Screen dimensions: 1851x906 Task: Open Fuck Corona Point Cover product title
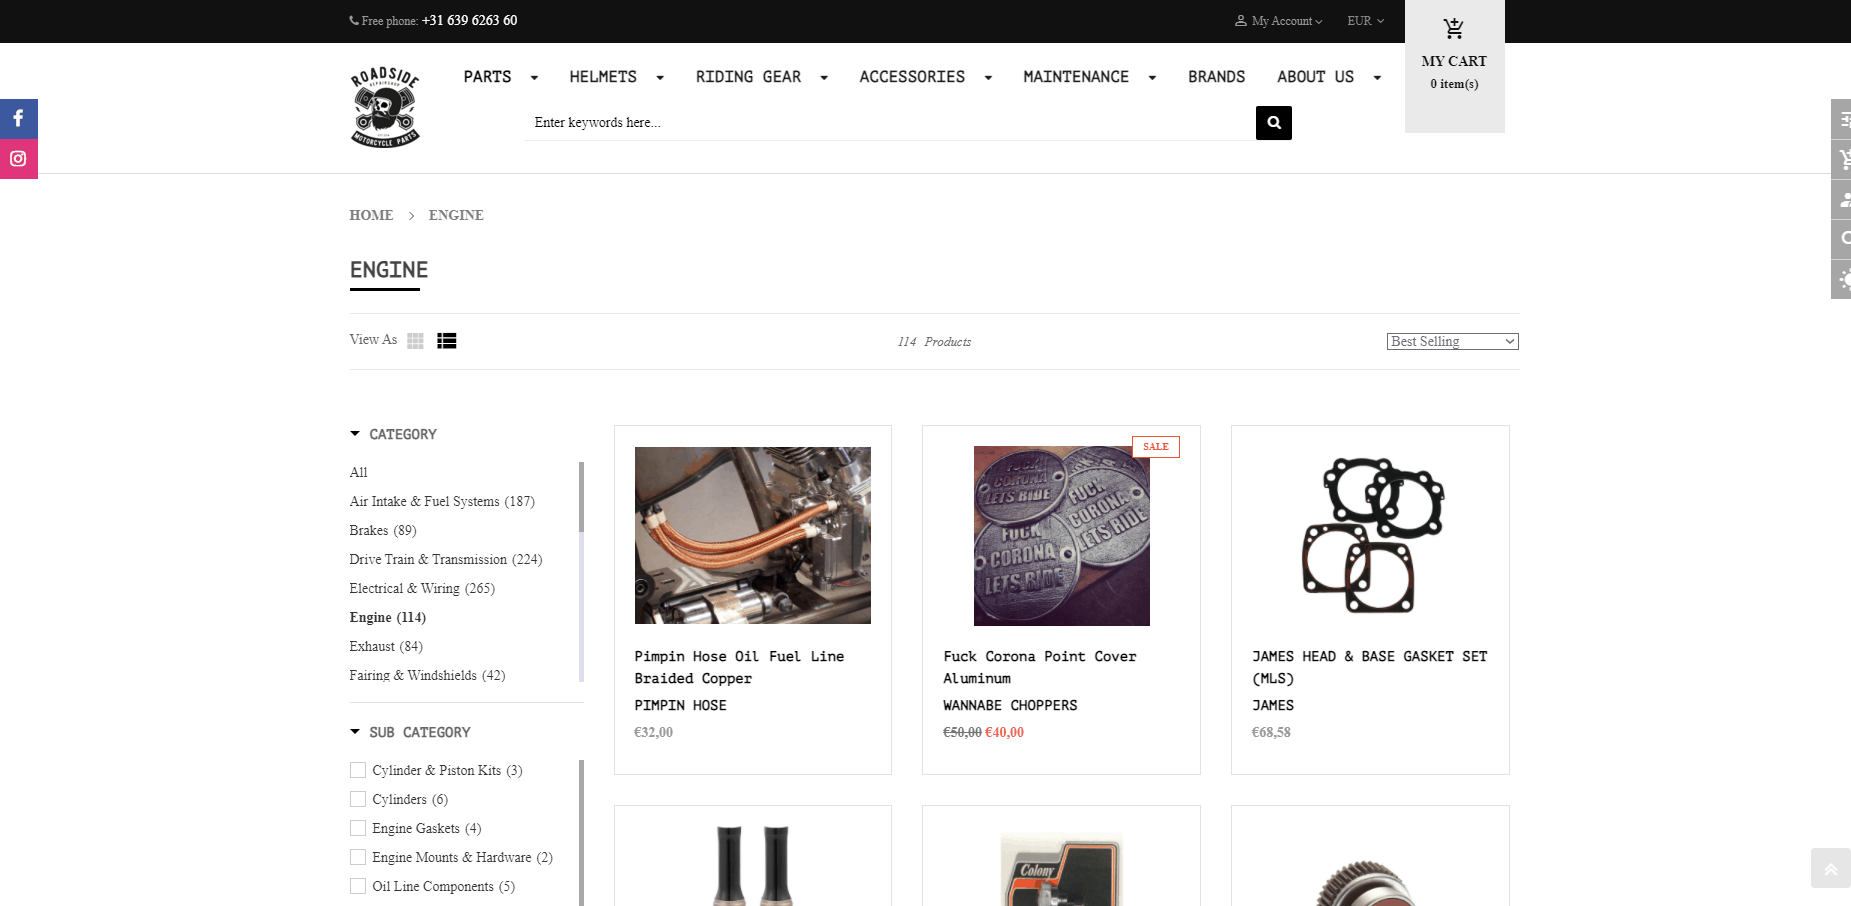point(1040,667)
